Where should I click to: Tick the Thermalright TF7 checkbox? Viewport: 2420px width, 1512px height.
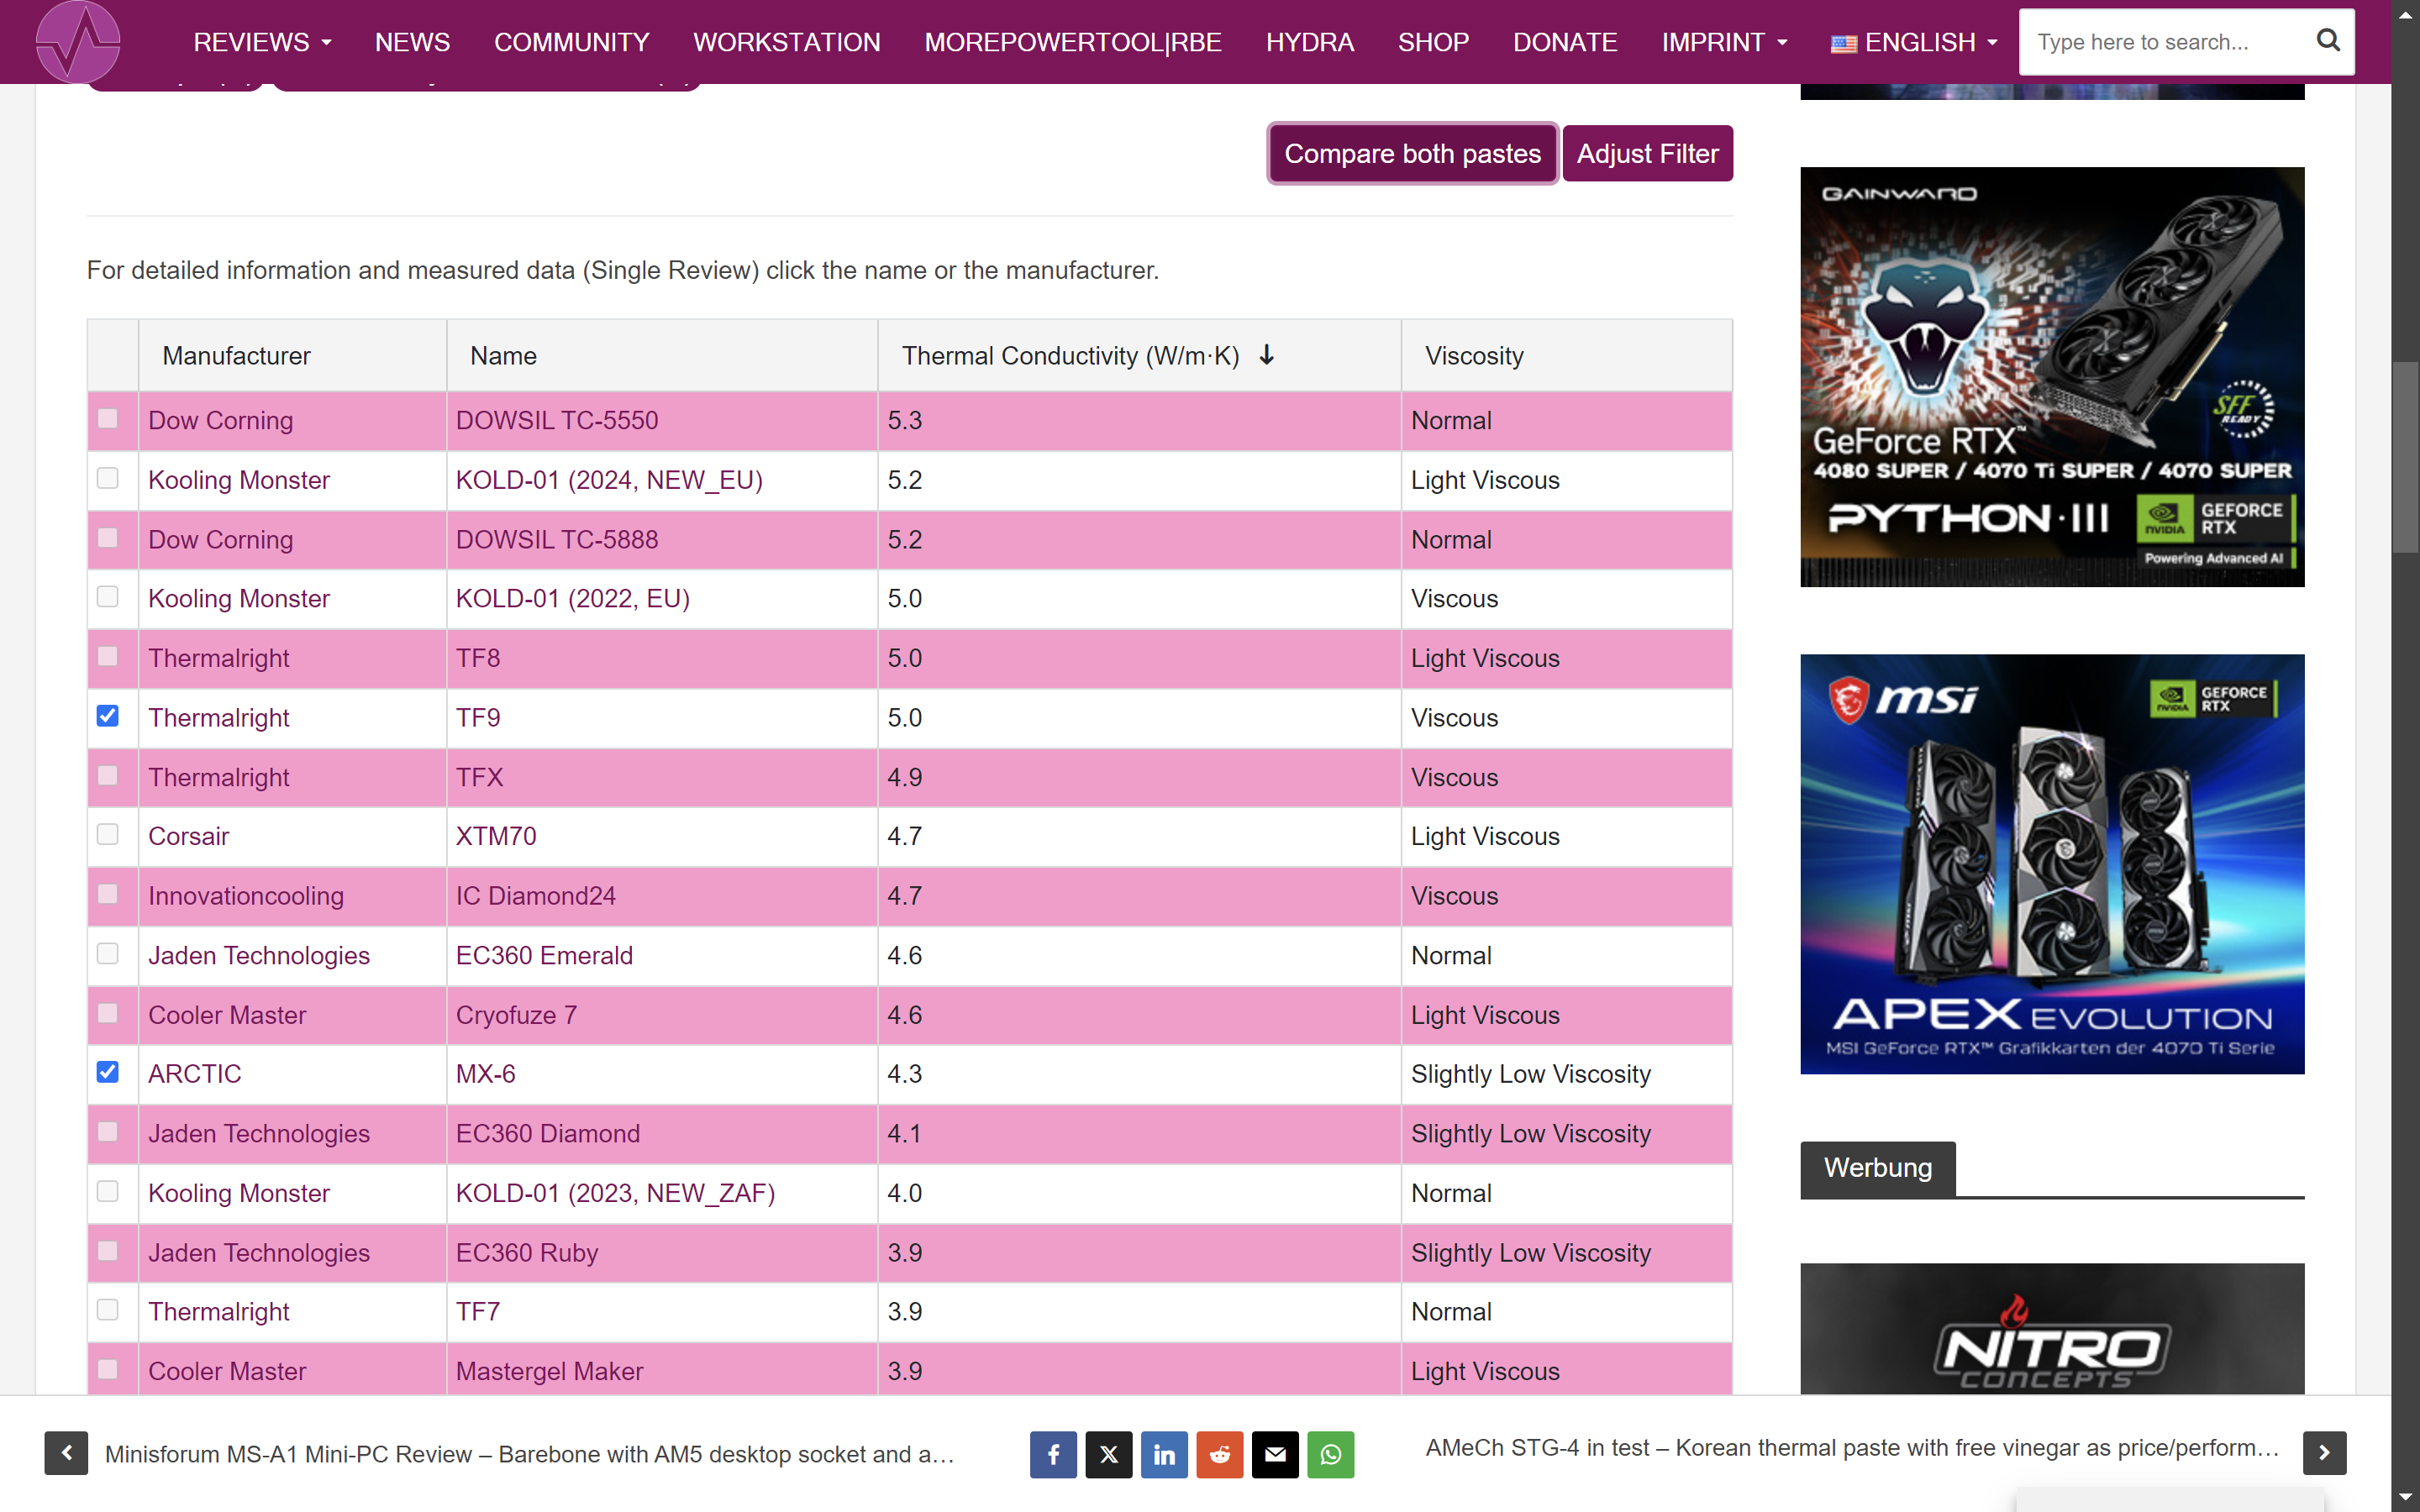tap(108, 1309)
